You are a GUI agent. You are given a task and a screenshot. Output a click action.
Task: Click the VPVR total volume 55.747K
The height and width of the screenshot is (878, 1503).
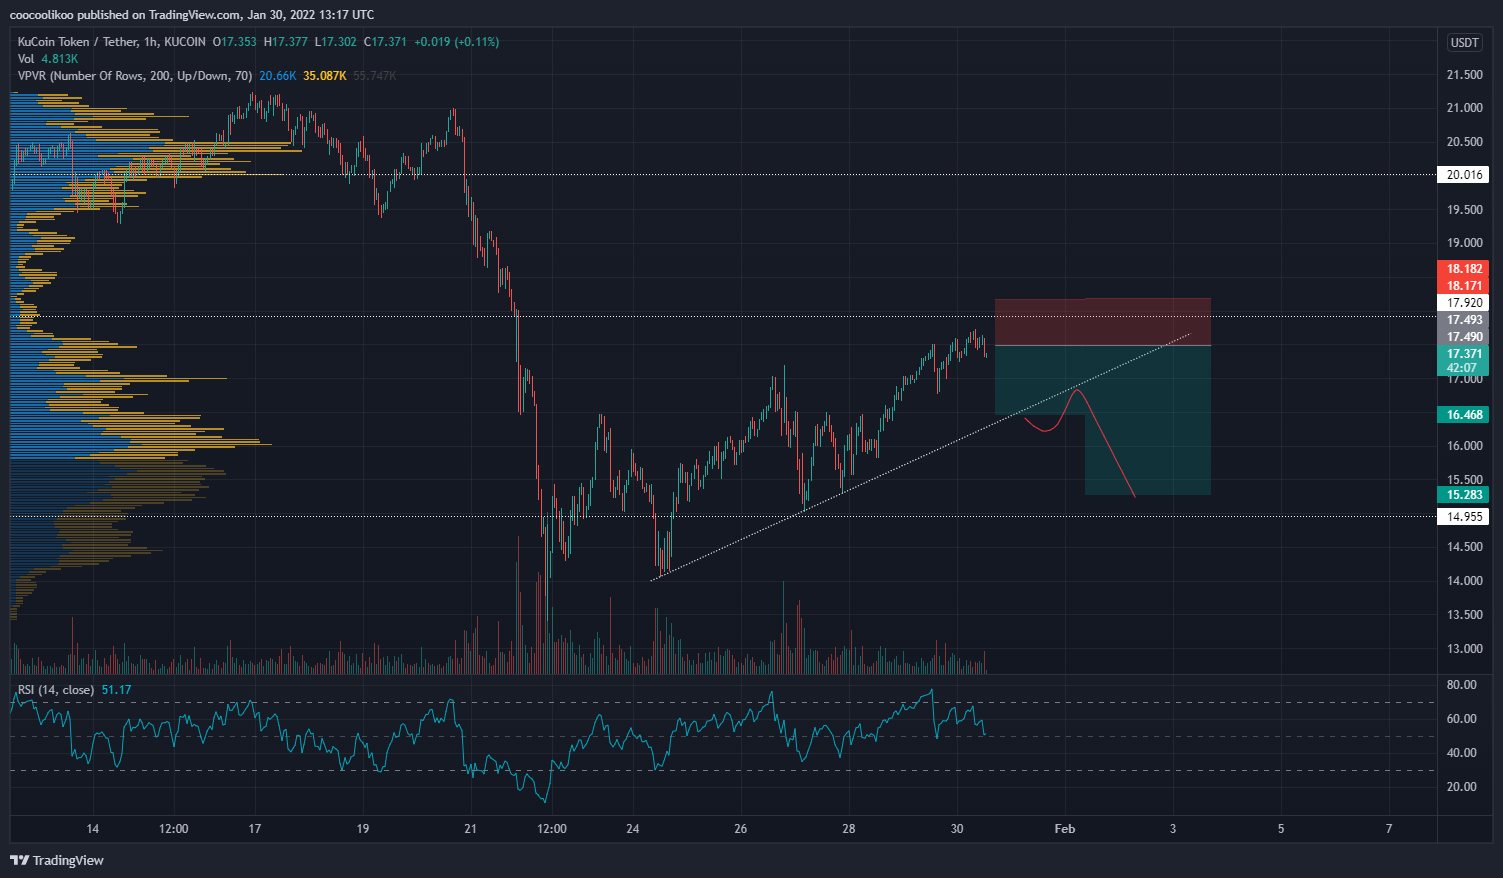pyautogui.click(x=375, y=76)
